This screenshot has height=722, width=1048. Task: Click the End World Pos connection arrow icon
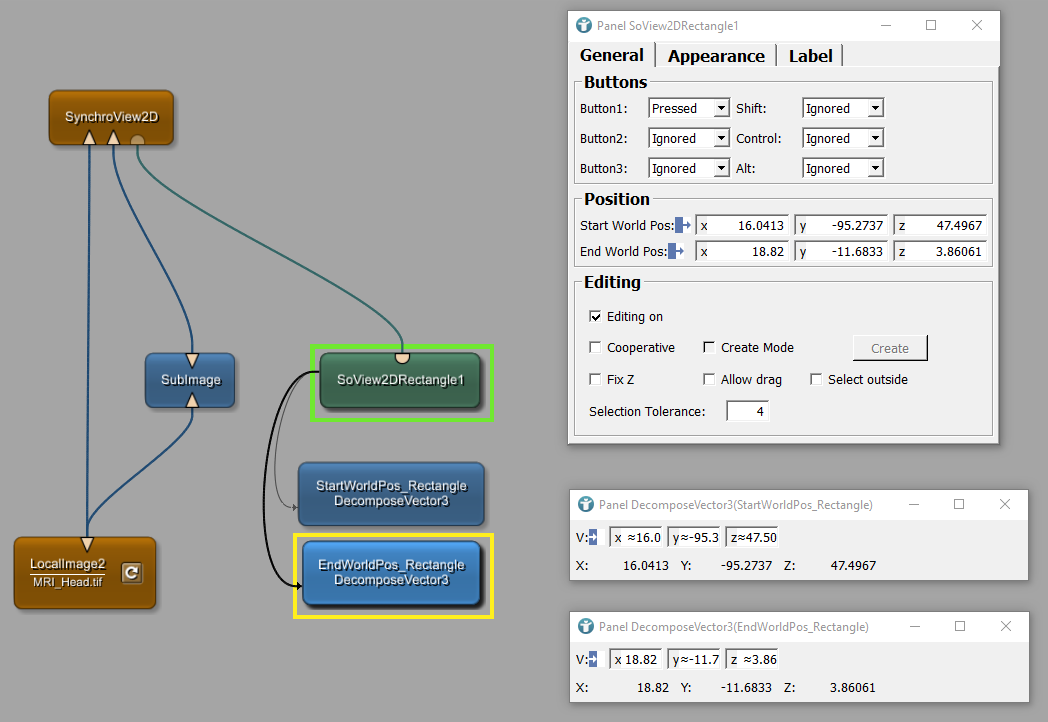click(676, 252)
